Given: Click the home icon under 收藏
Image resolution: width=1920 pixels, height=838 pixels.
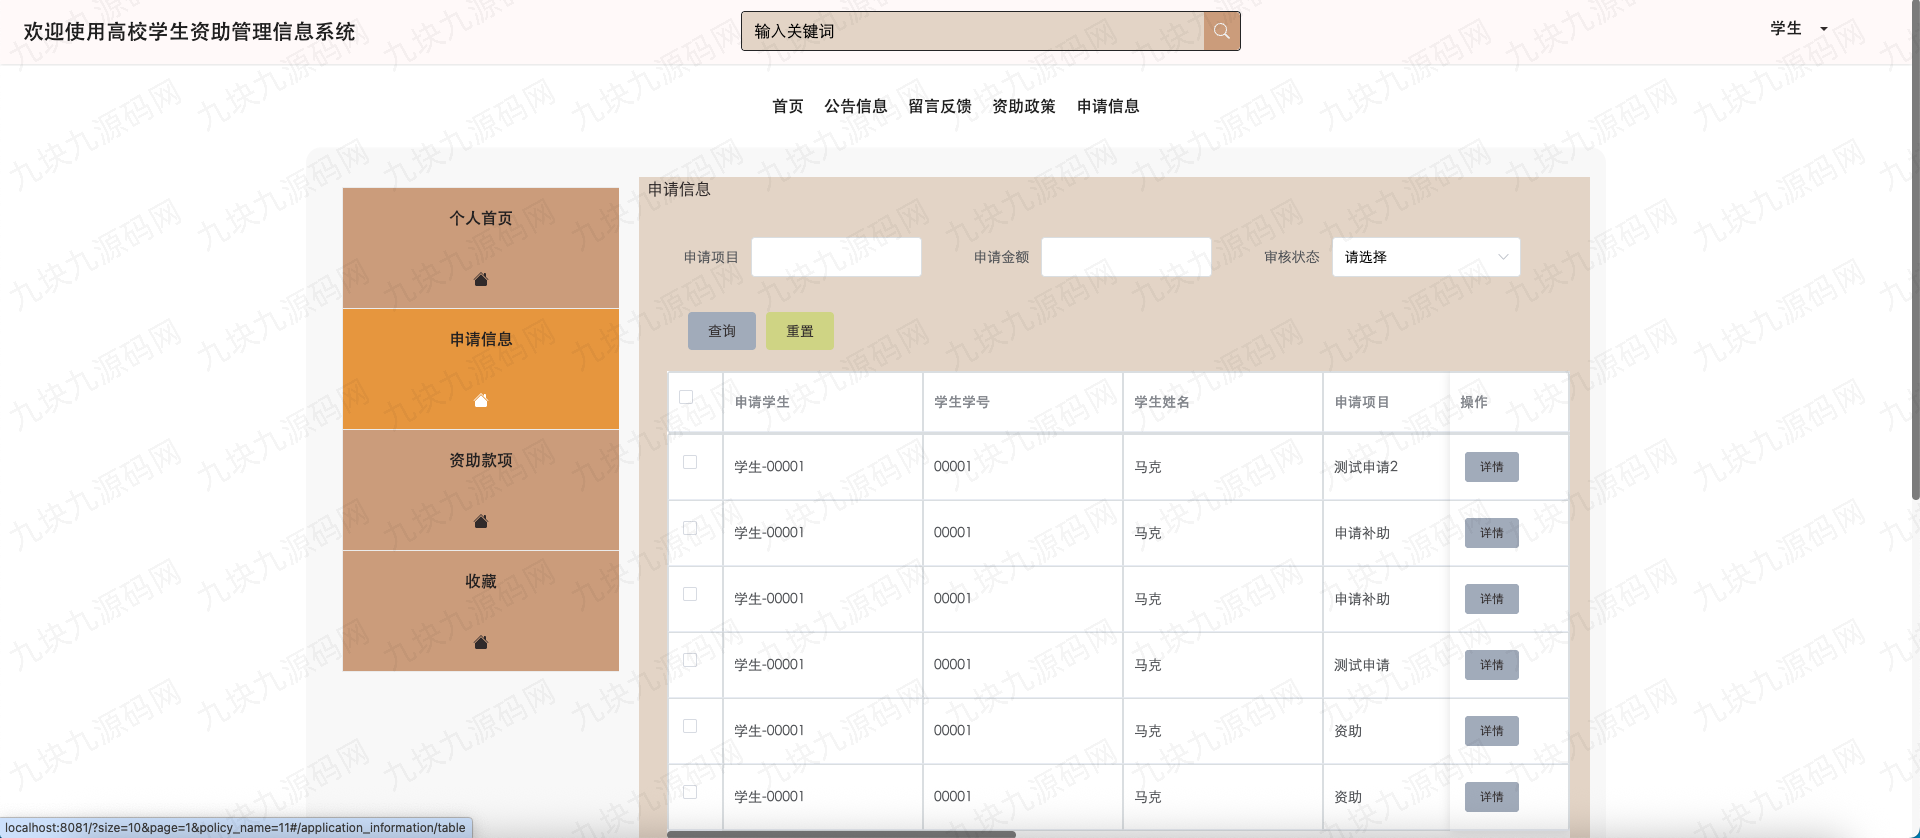Looking at the screenshot, I should tap(481, 642).
